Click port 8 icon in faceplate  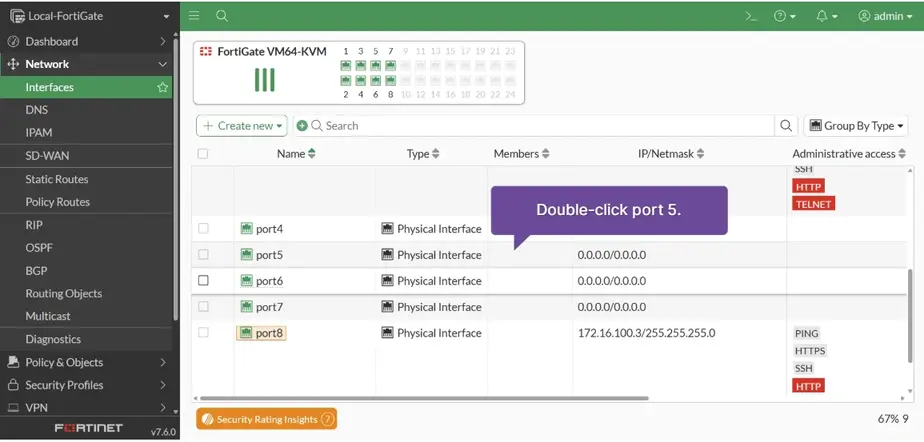pyautogui.click(x=390, y=80)
